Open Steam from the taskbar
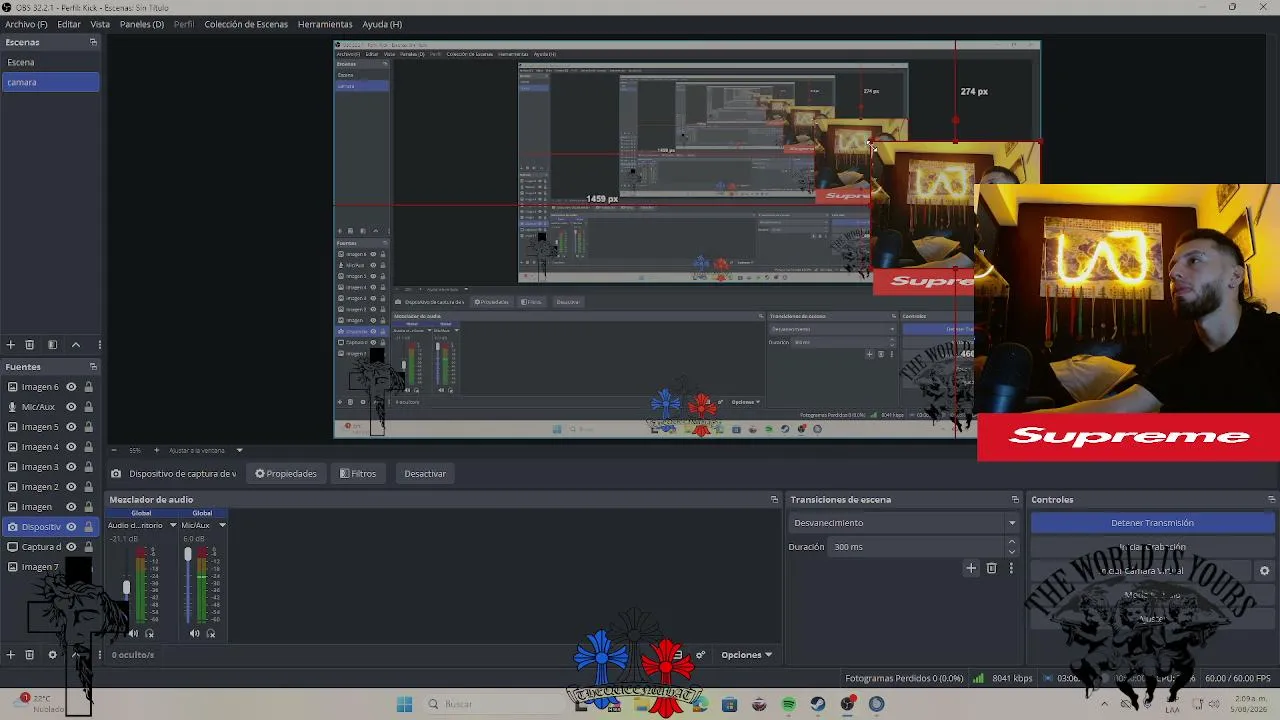The image size is (1280, 720). point(818,704)
